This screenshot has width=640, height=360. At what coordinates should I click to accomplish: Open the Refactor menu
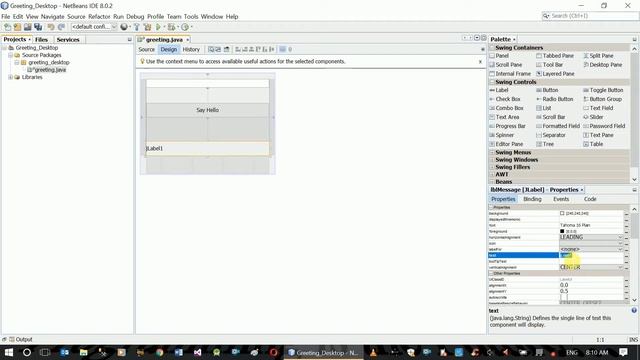pyautogui.click(x=99, y=17)
